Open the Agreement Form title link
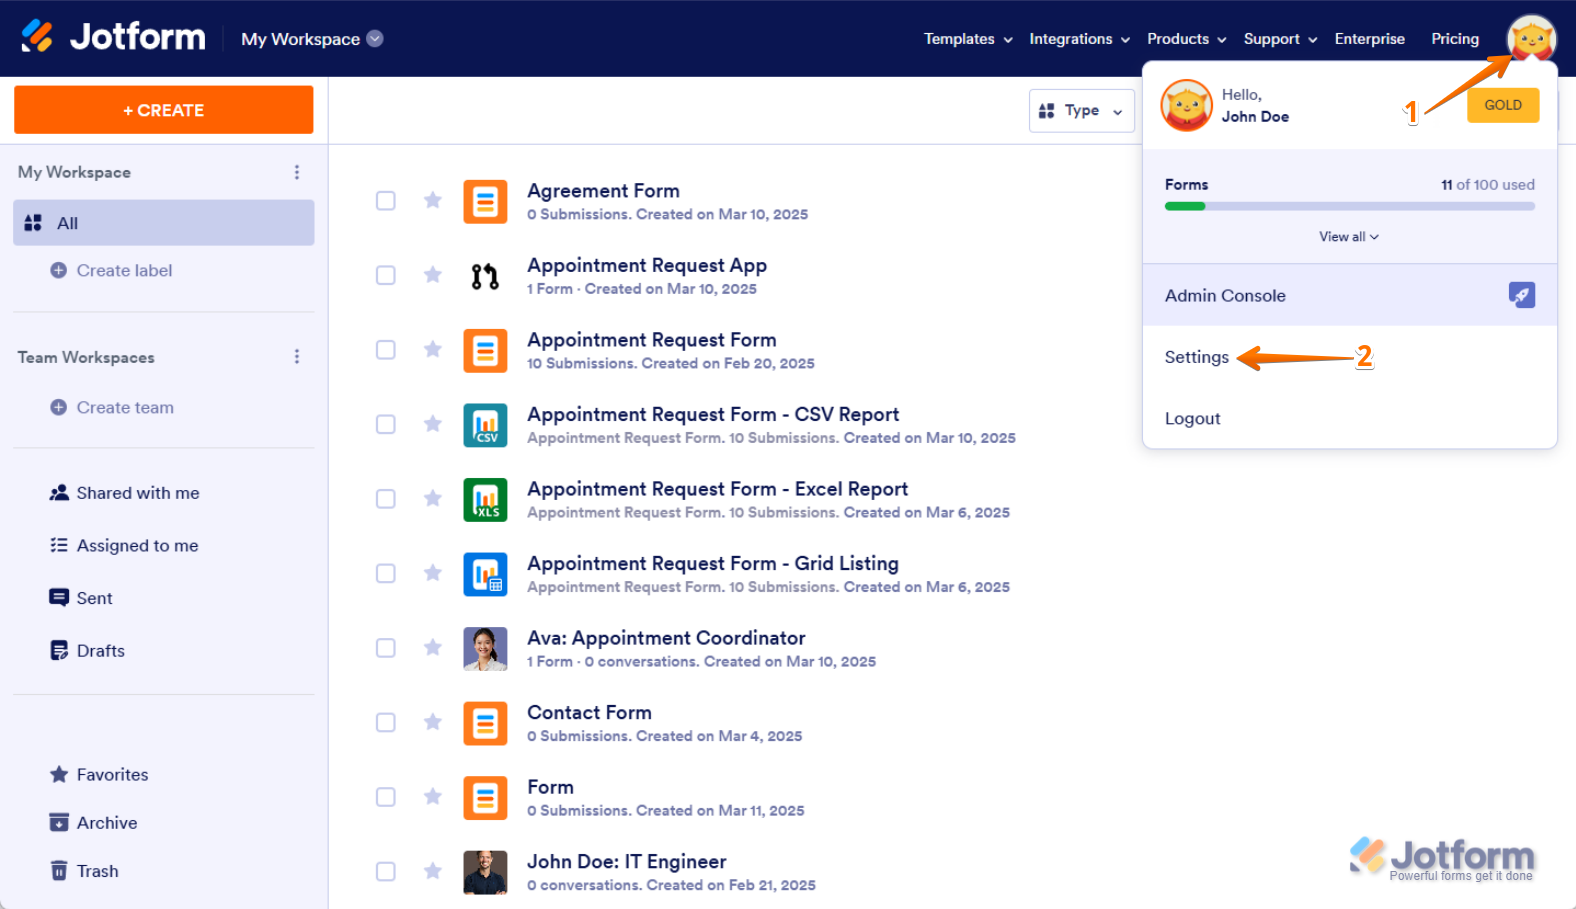This screenshot has width=1576, height=909. click(x=603, y=190)
